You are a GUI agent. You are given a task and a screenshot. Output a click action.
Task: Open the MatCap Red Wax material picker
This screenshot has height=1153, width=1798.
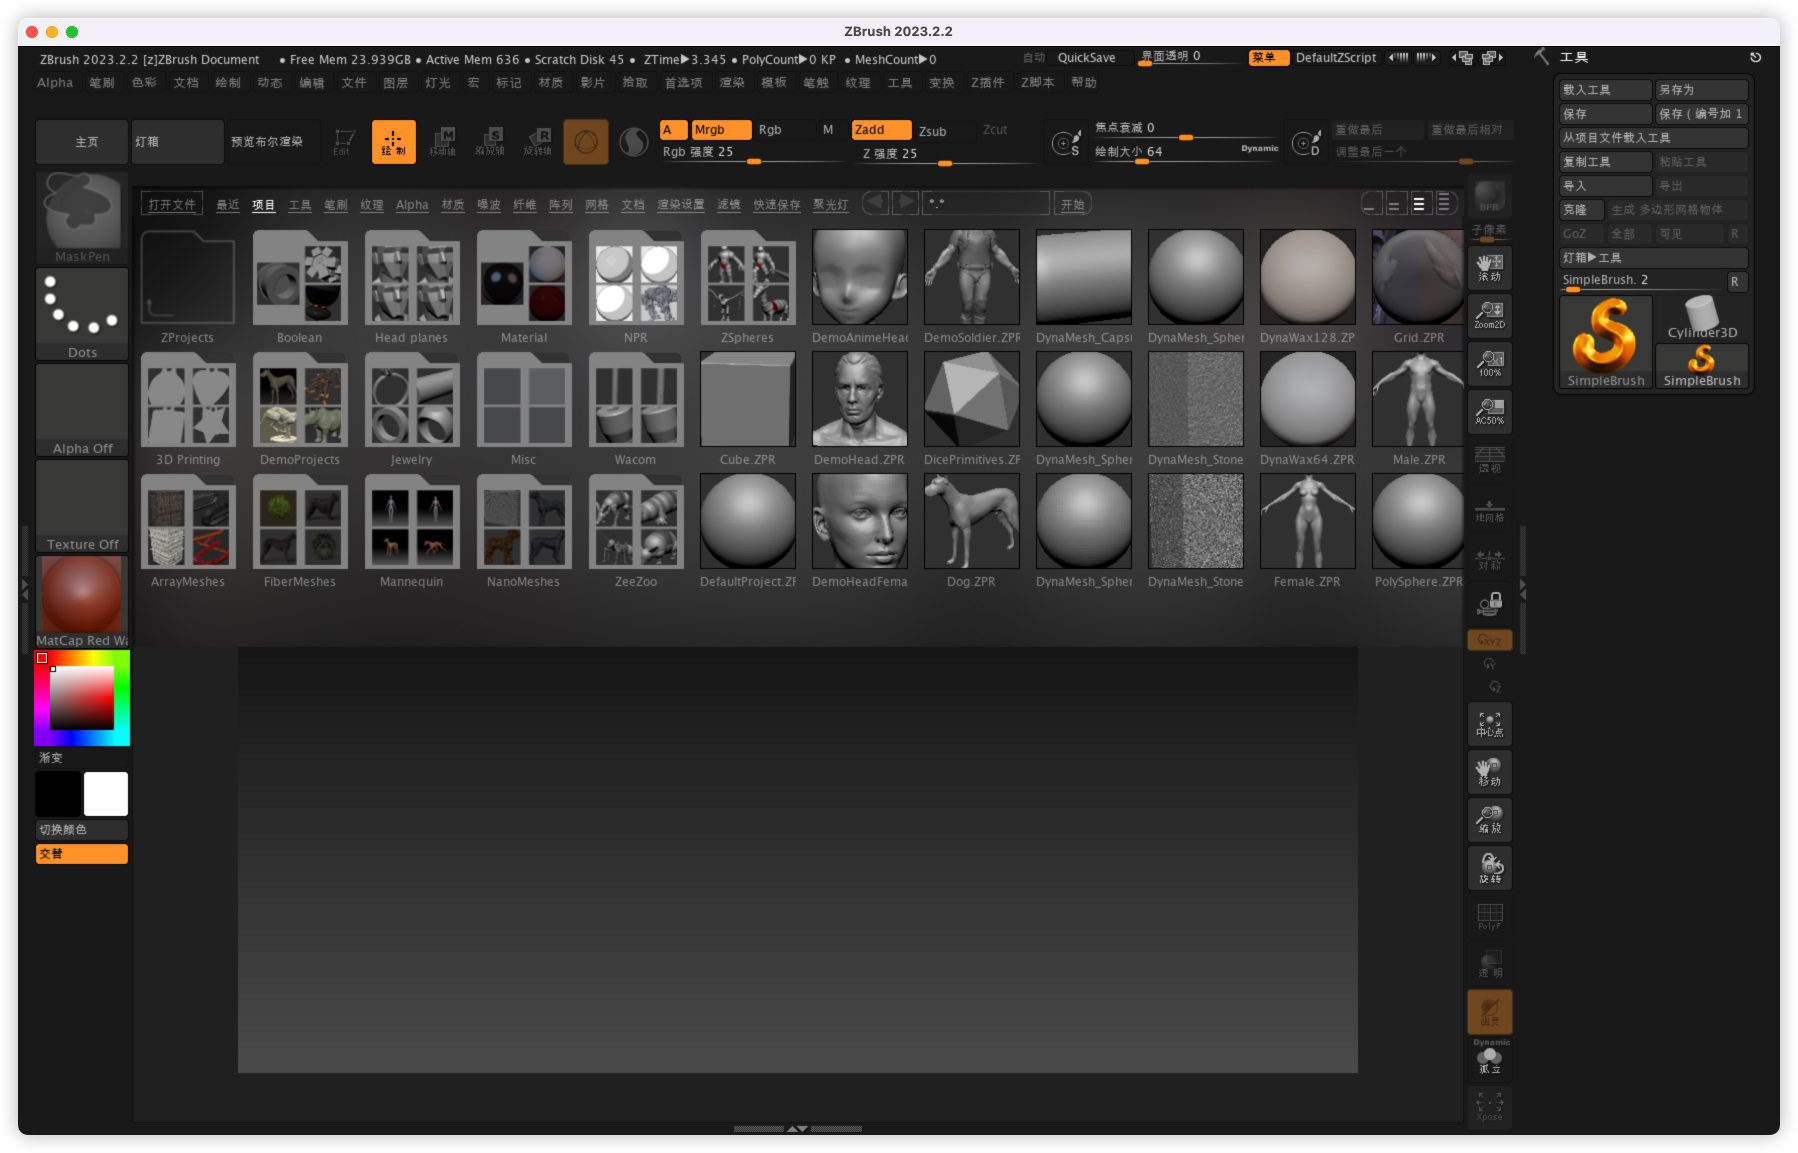coord(82,600)
